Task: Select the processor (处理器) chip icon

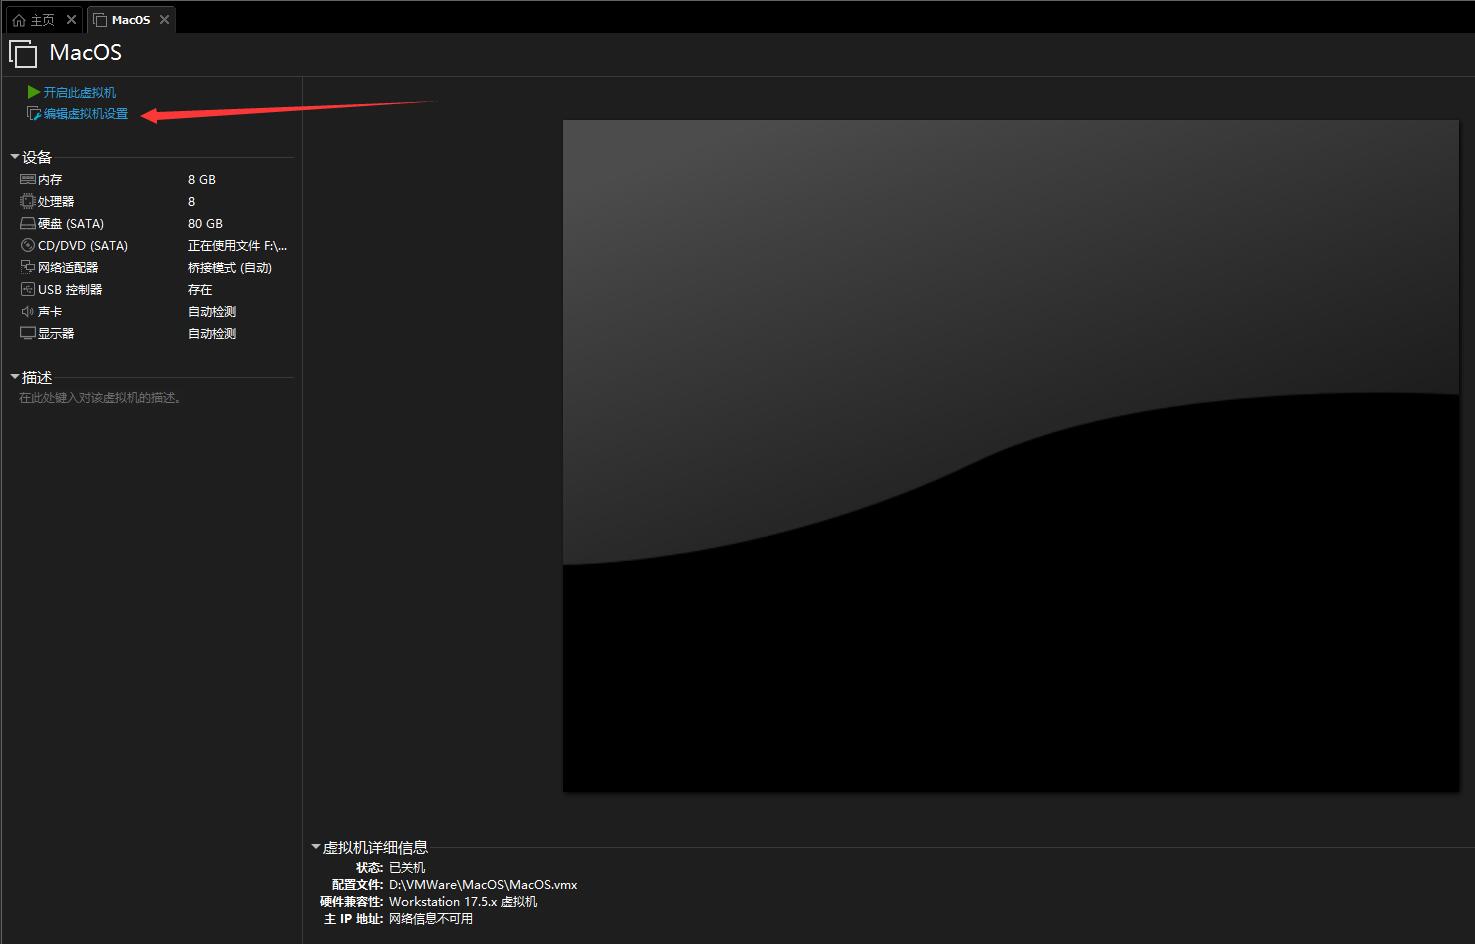Action: [28, 202]
